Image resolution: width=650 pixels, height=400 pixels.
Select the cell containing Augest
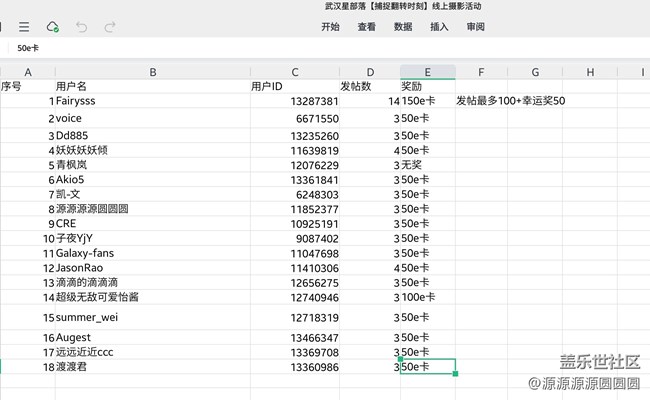tap(153, 337)
